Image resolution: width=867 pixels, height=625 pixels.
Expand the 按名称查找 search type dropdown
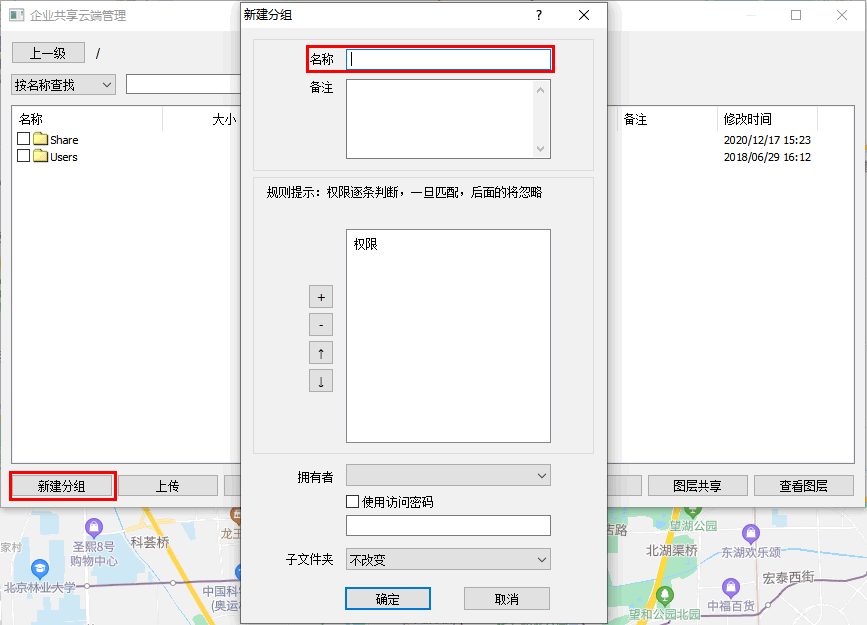tap(64, 85)
